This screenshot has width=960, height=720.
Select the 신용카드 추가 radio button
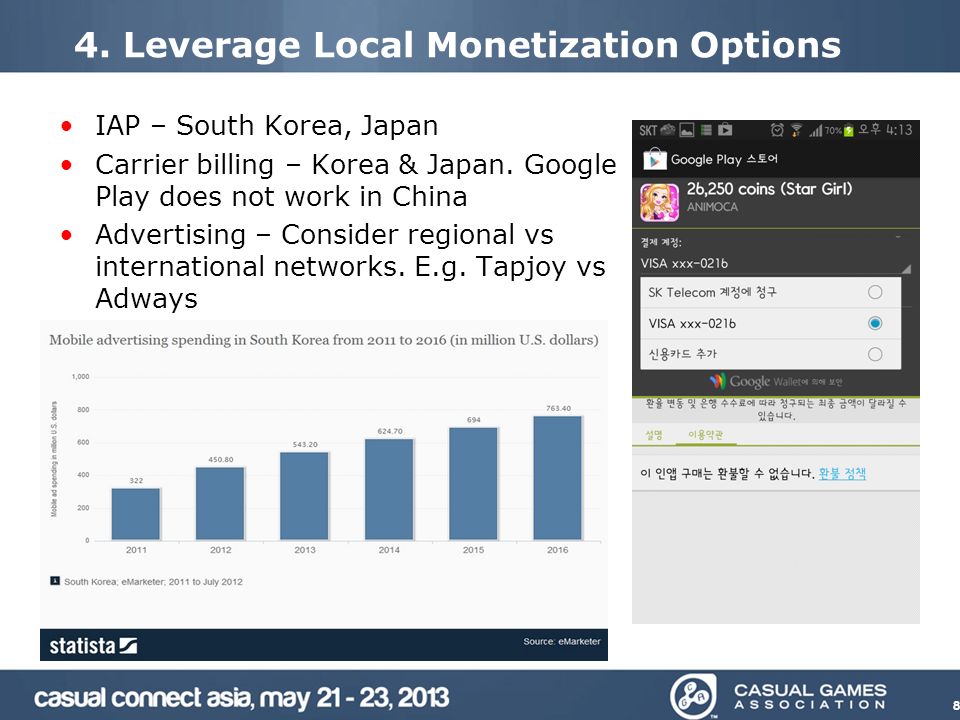coord(875,354)
